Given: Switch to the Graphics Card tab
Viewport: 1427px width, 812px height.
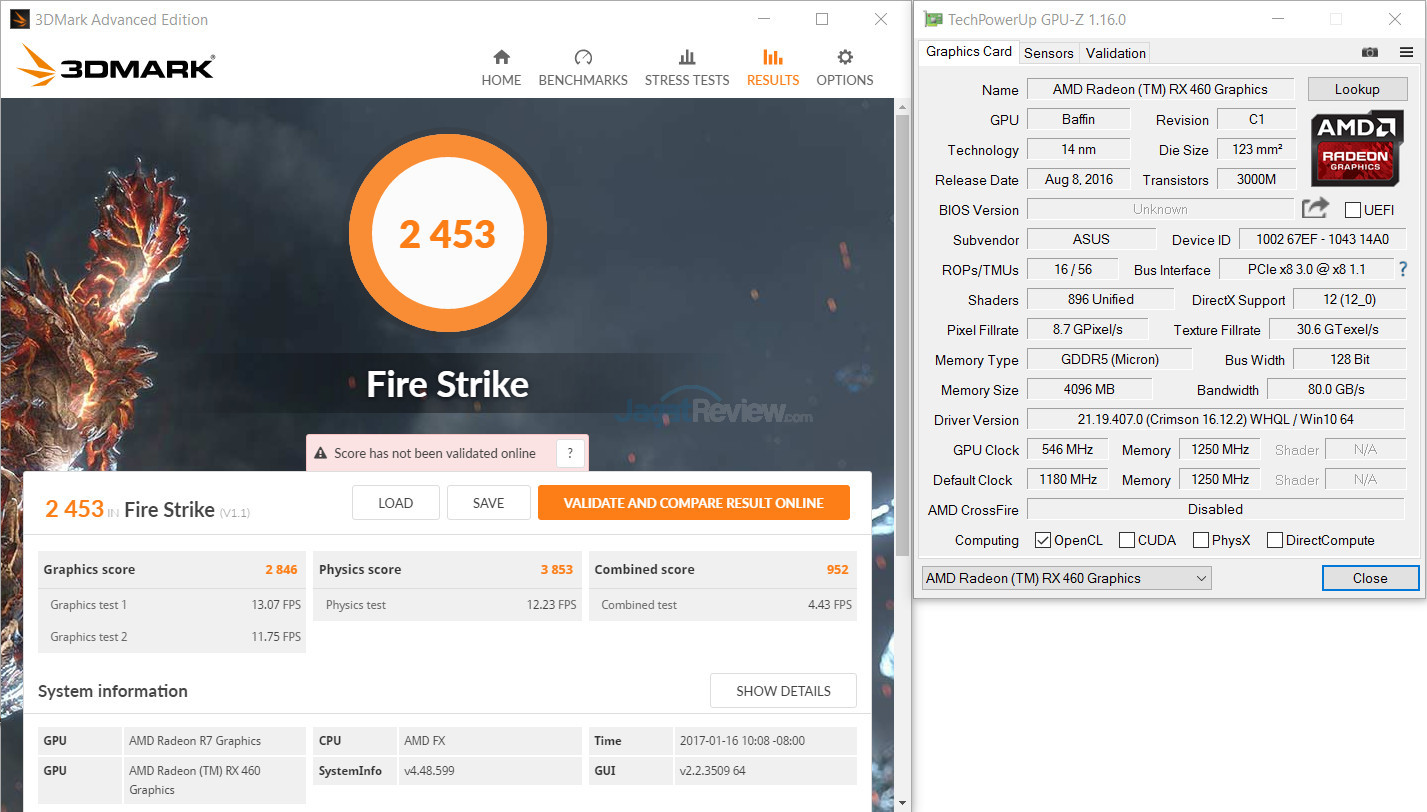Looking at the screenshot, I should tap(969, 52).
